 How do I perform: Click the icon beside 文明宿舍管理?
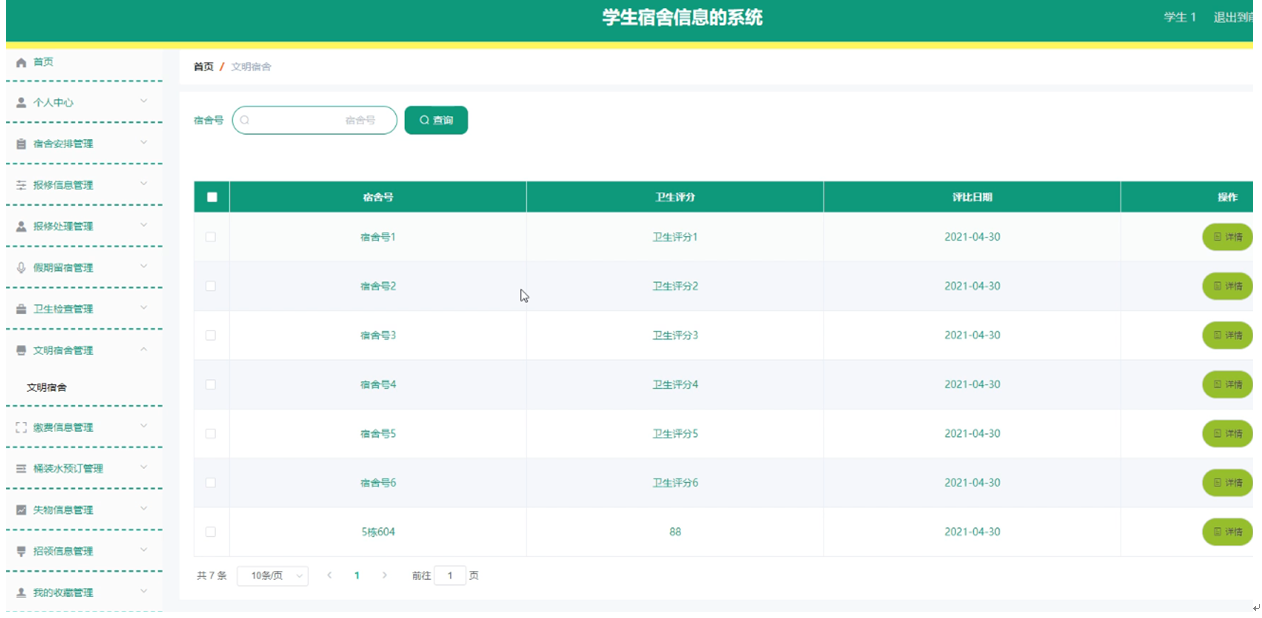pos(22,350)
